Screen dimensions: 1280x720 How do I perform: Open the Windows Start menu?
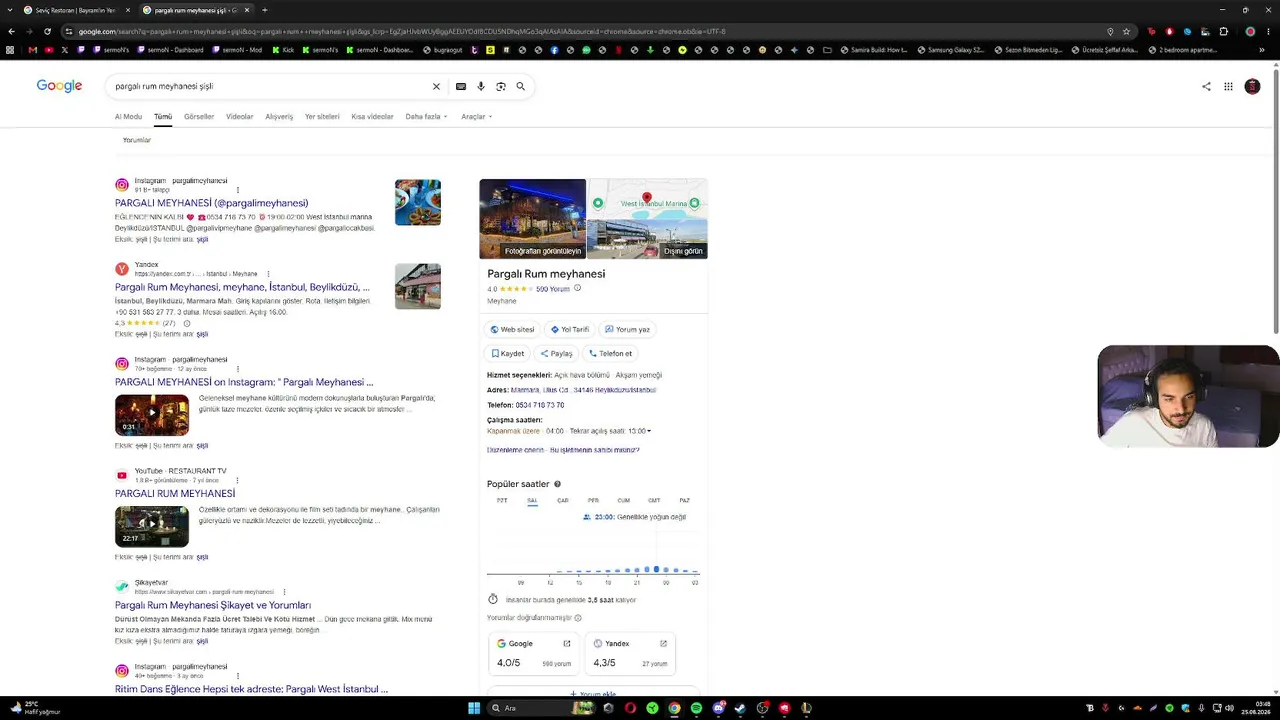[x=474, y=708]
